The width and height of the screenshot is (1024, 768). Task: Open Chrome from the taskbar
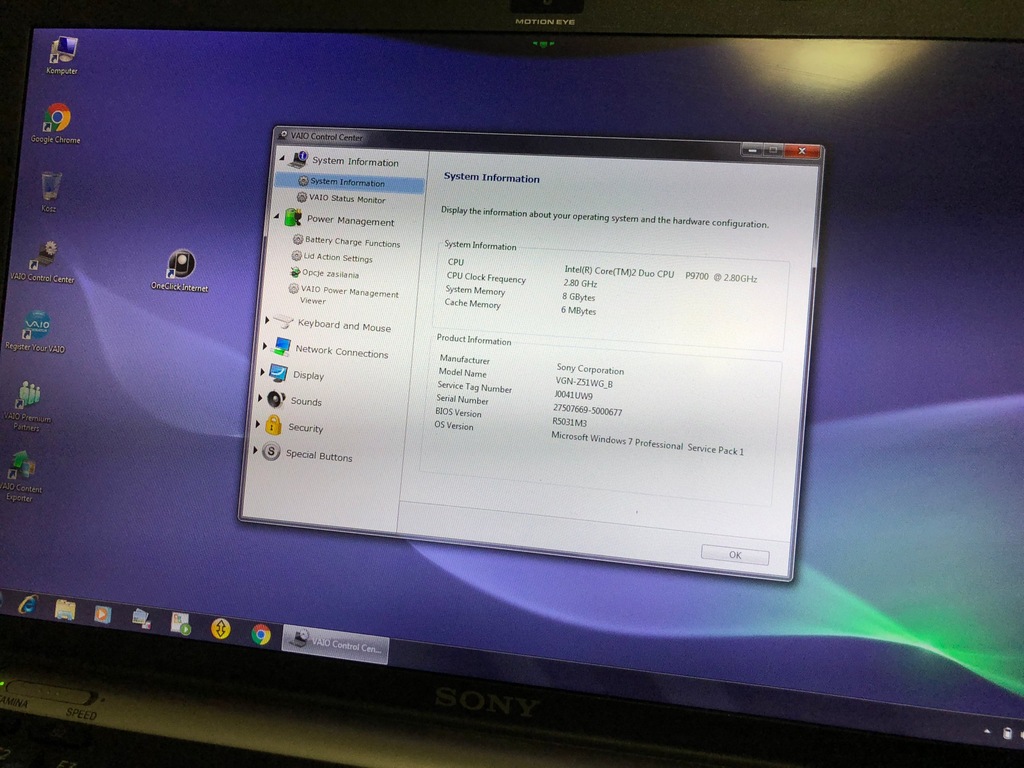261,633
